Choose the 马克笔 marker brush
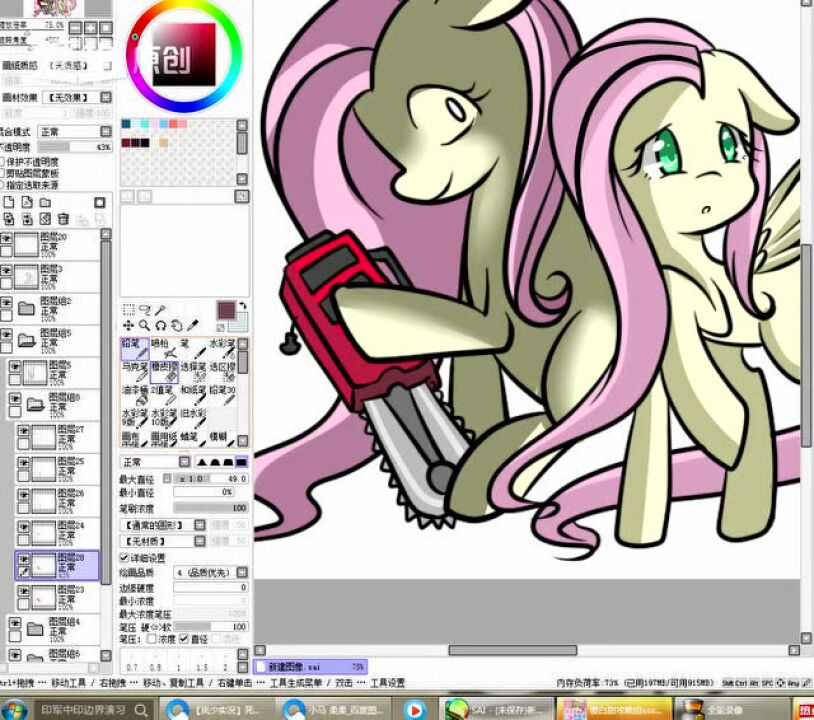 coord(135,372)
